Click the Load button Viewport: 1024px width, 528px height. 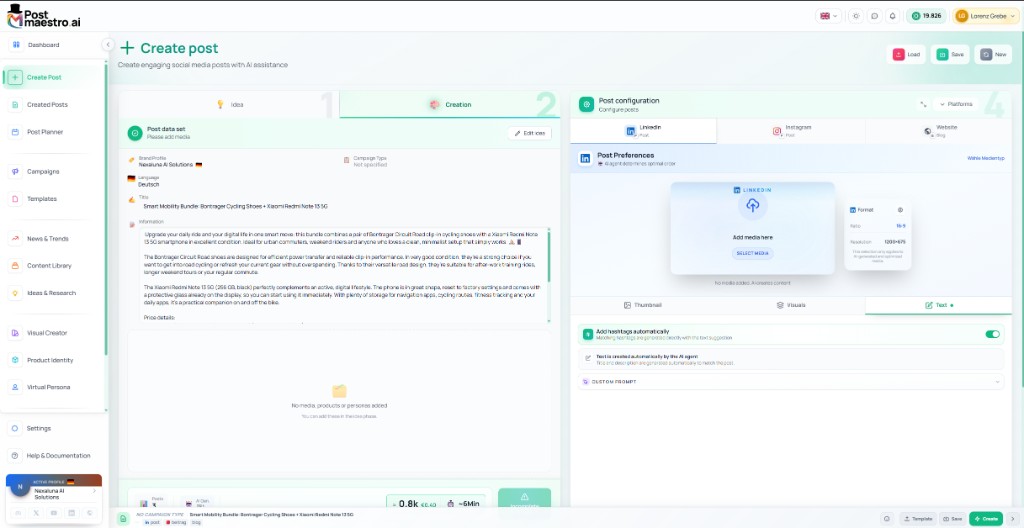pyautogui.click(x=906, y=54)
